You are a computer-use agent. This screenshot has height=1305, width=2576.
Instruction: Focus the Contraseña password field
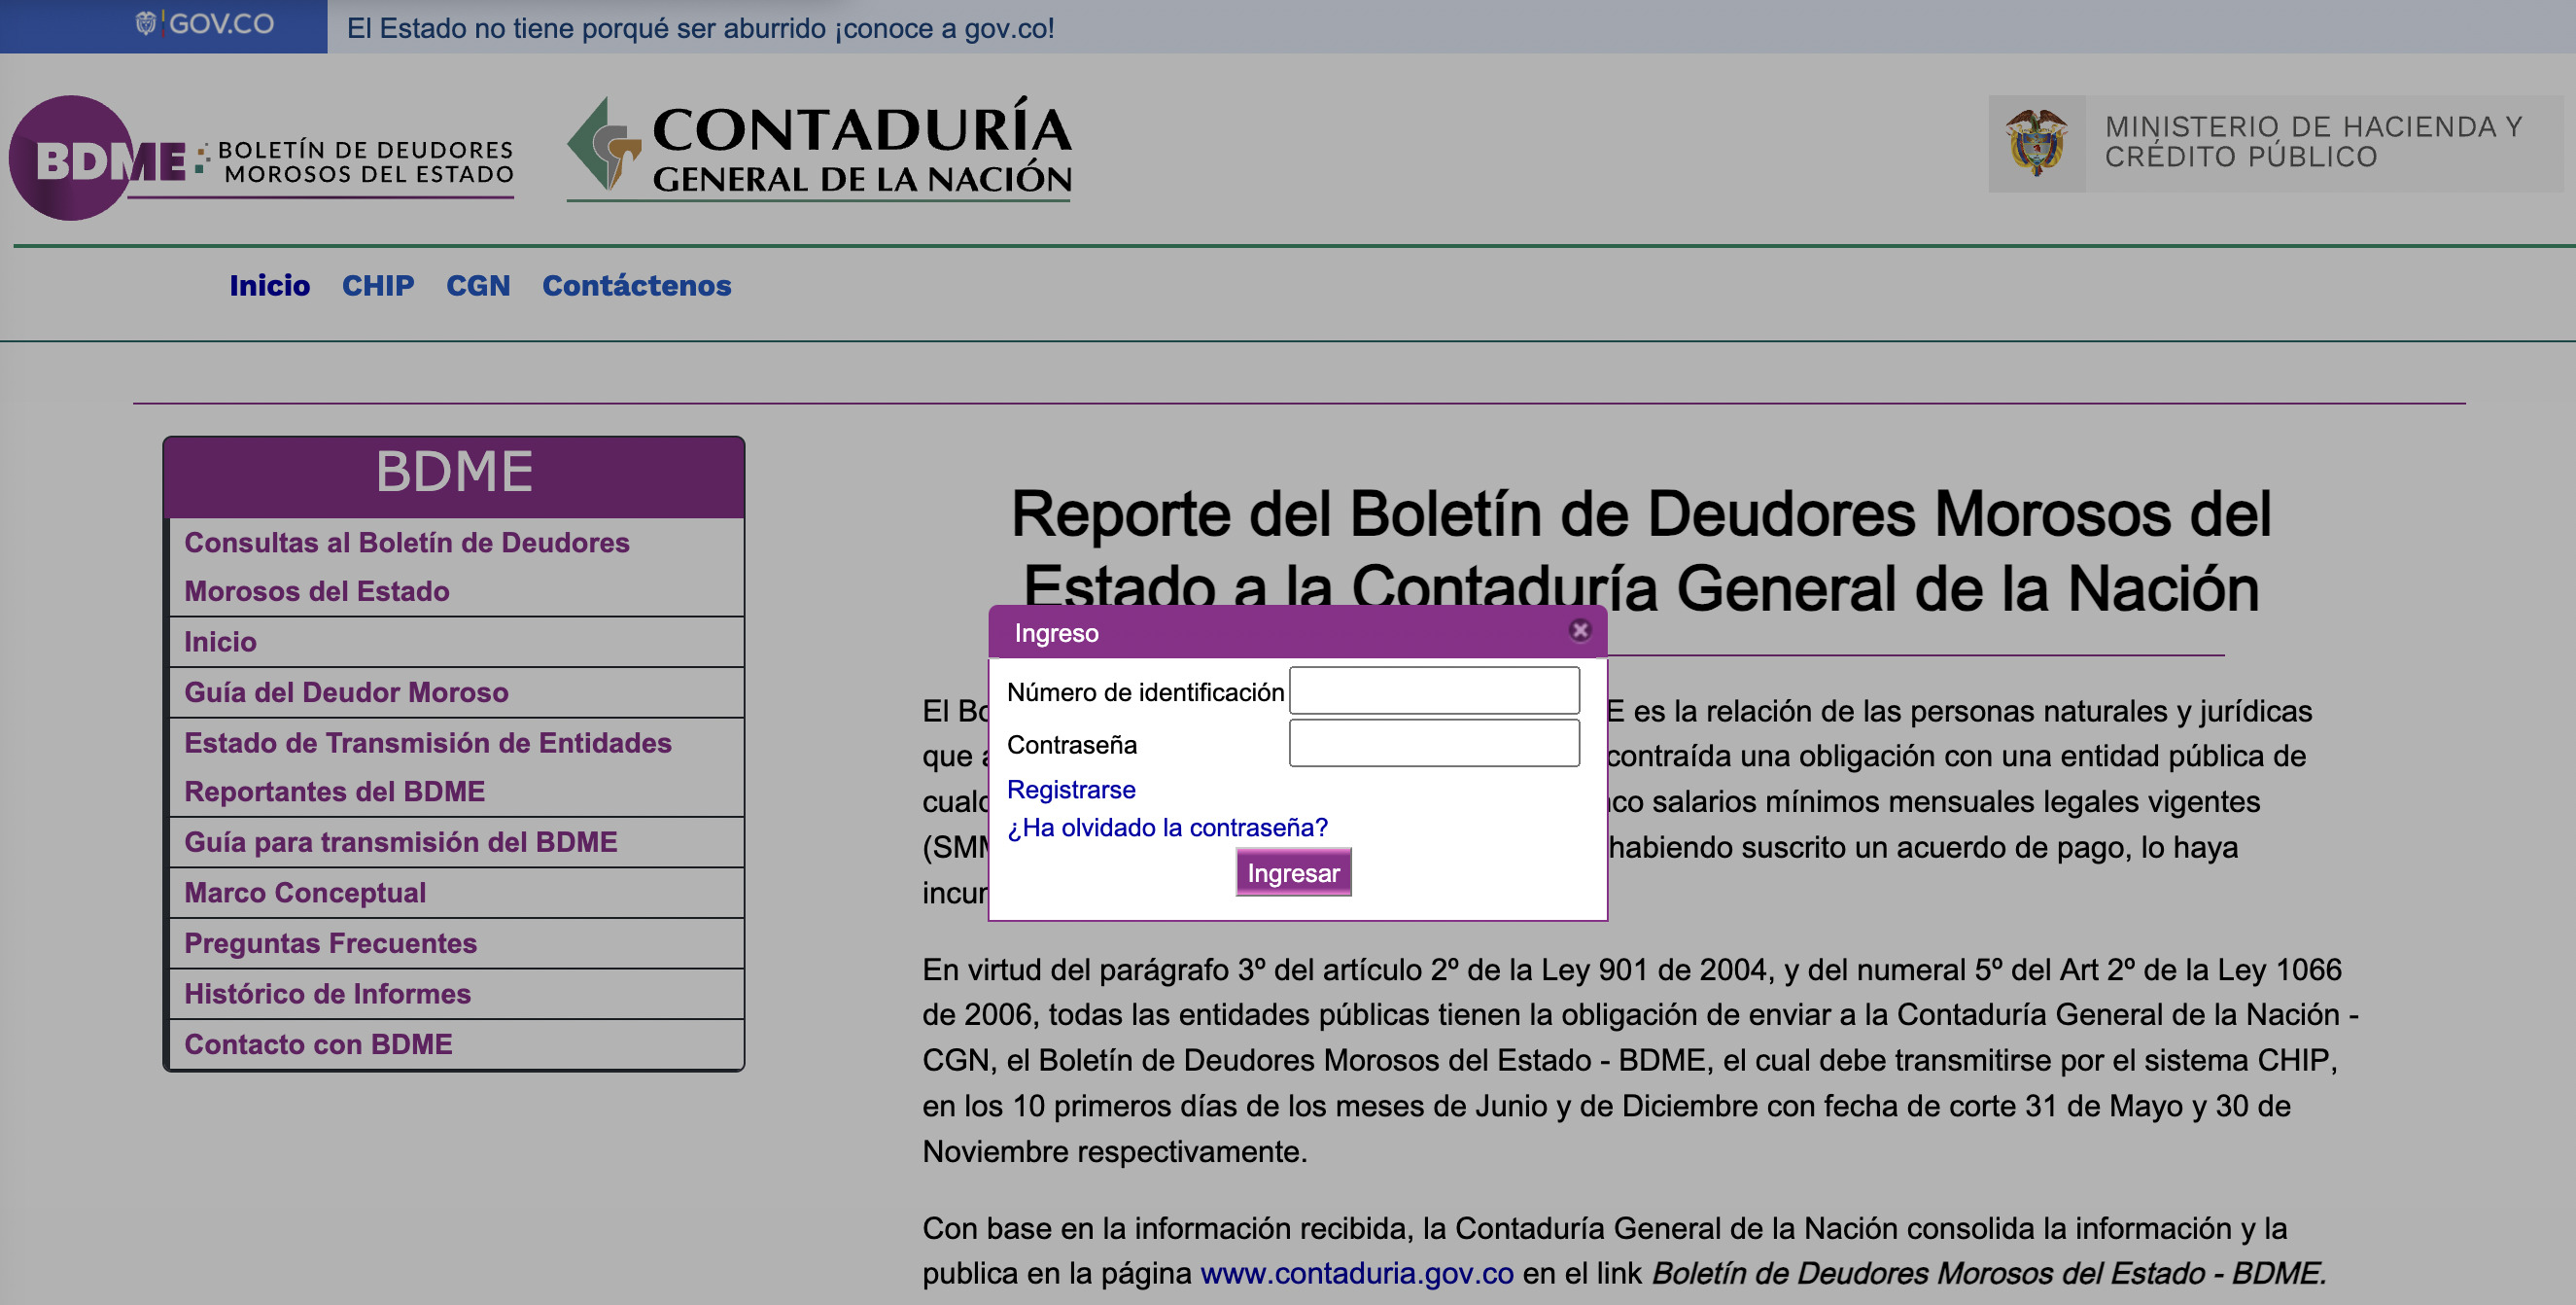1433,744
